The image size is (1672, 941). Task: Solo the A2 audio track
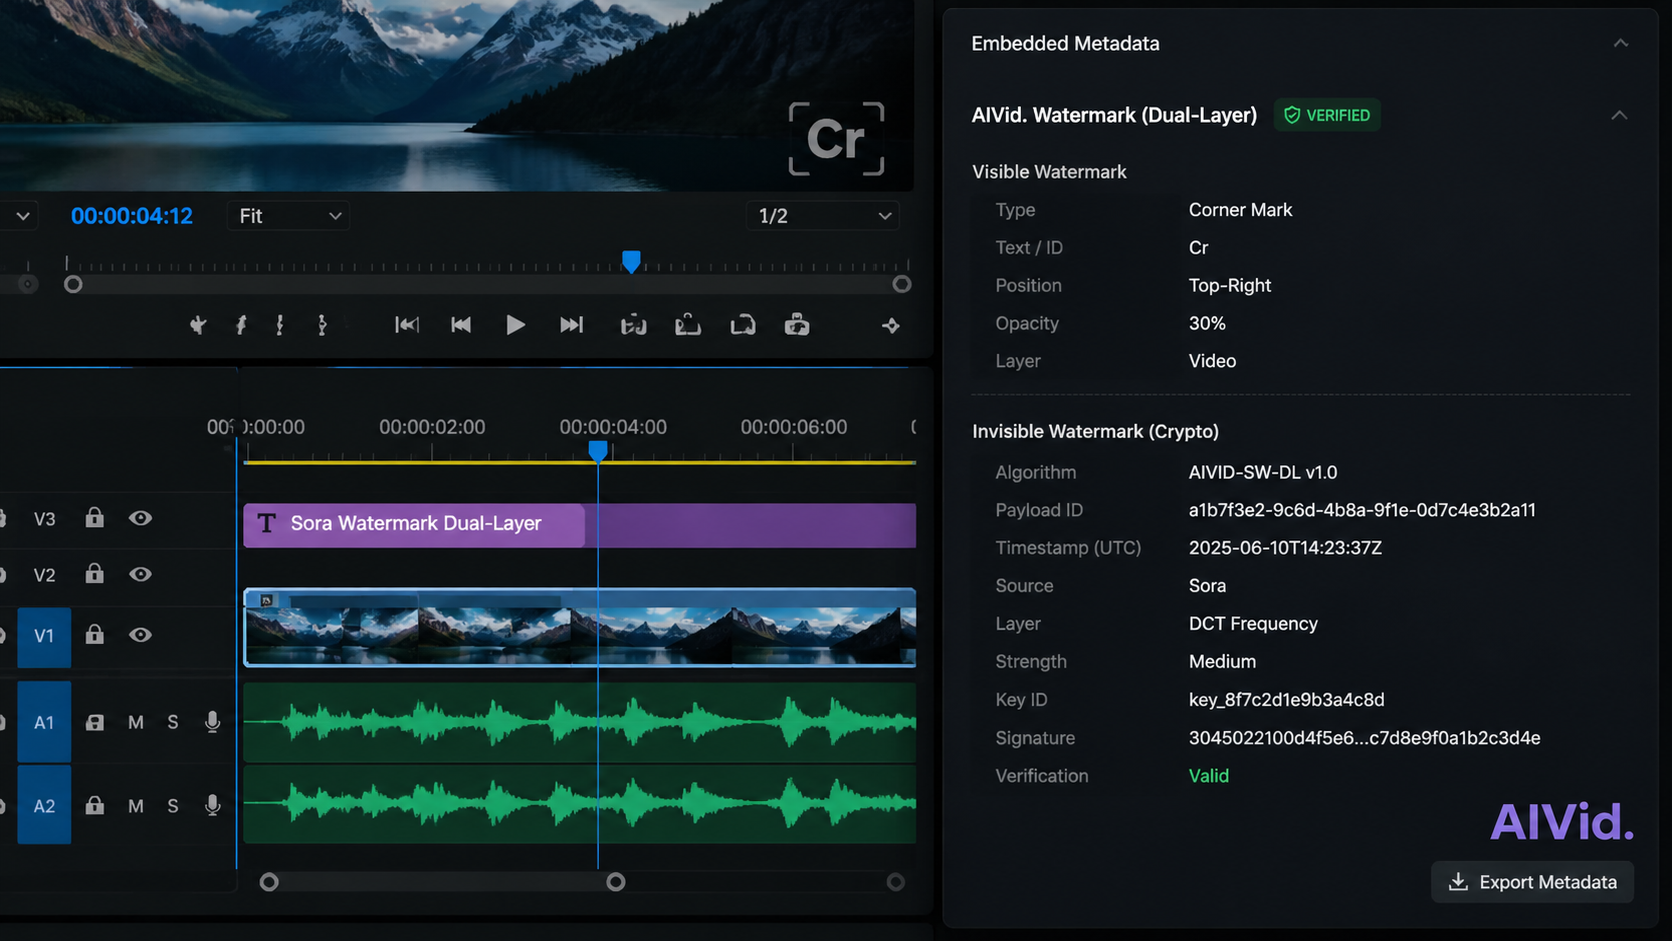pyautogui.click(x=173, y=806)
